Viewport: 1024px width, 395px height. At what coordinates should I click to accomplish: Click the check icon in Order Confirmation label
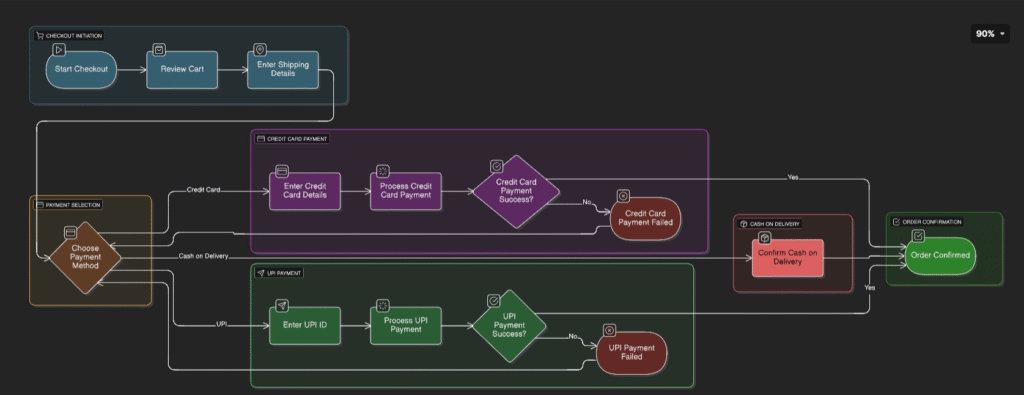click(x=896, y=222)
